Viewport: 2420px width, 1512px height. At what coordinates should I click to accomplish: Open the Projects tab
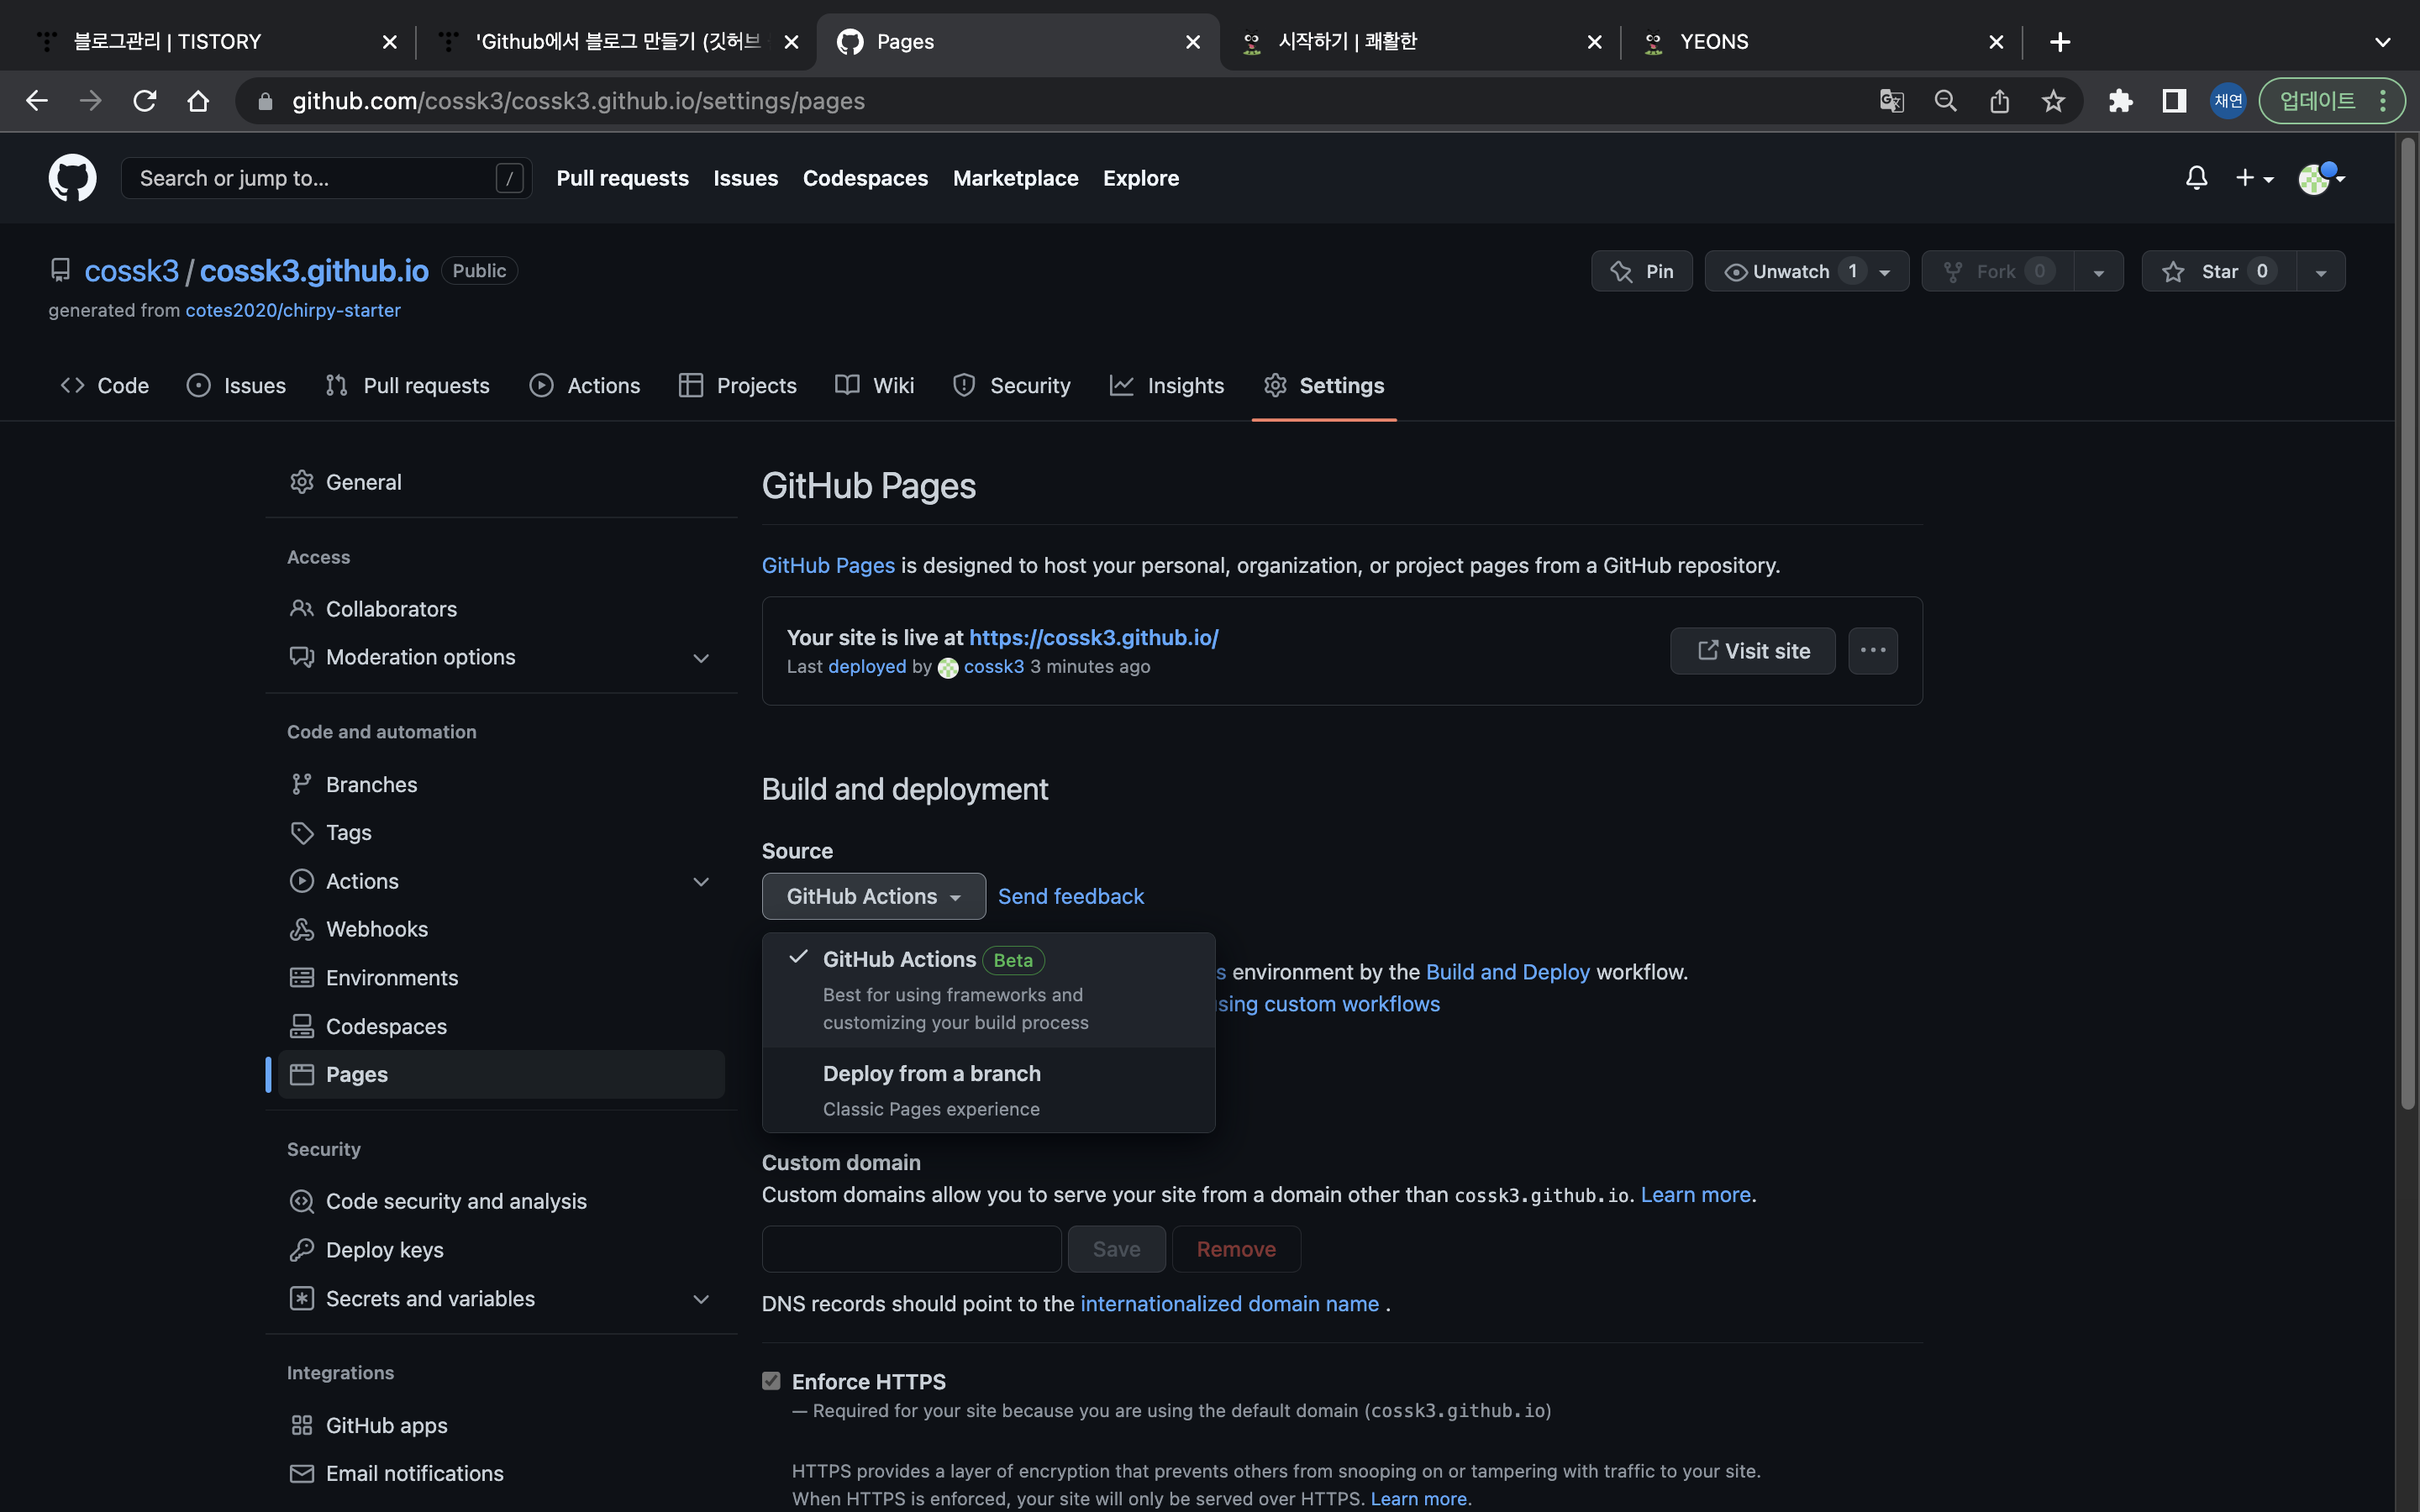coord(737,386)
